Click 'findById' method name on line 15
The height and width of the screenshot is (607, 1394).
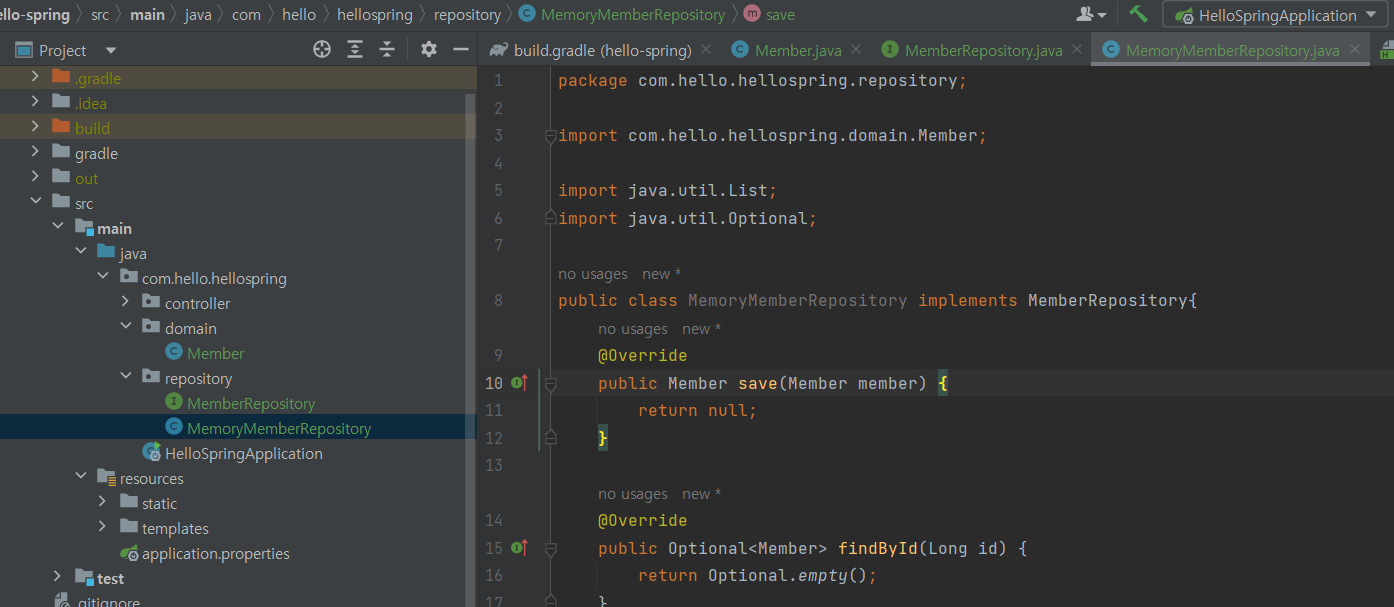click(878, 548)
